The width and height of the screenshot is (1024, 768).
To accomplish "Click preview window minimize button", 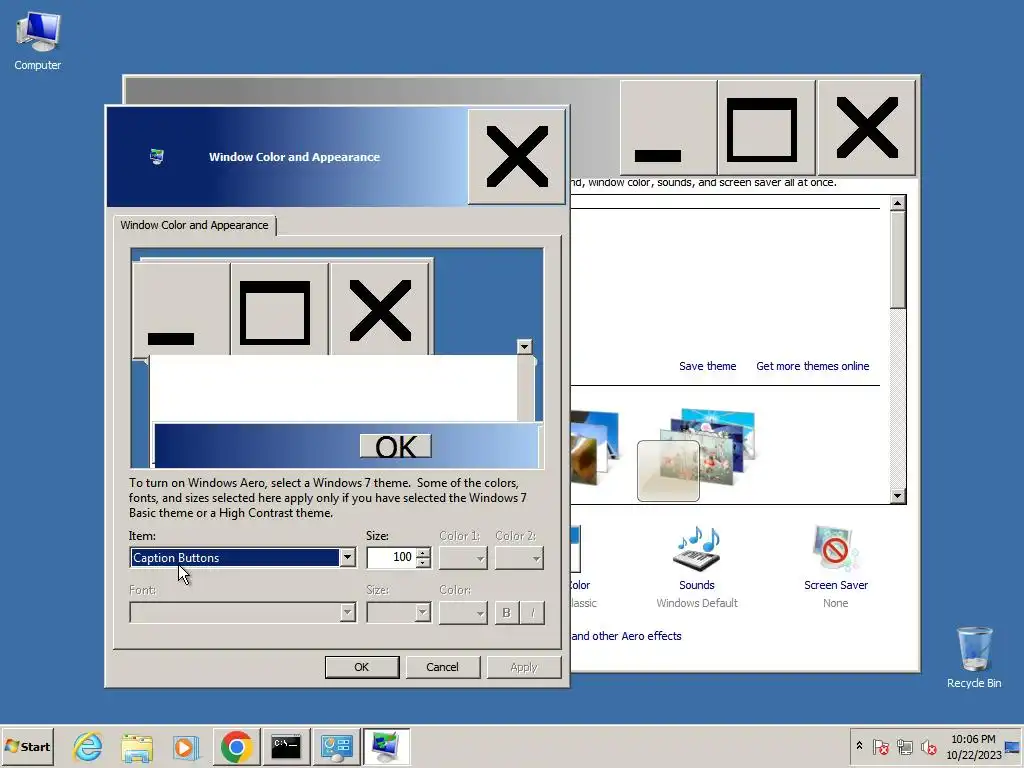I will coord(181,310).
